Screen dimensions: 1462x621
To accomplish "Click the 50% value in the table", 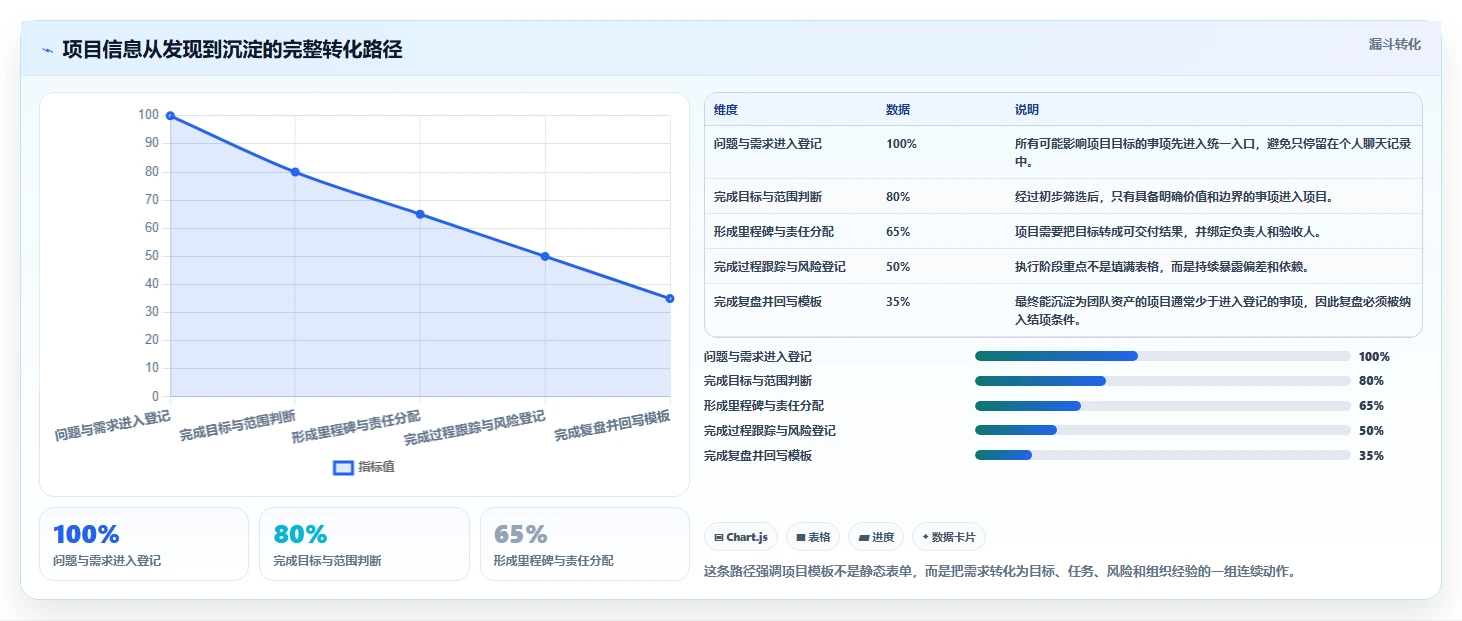I will click(898, 267).
